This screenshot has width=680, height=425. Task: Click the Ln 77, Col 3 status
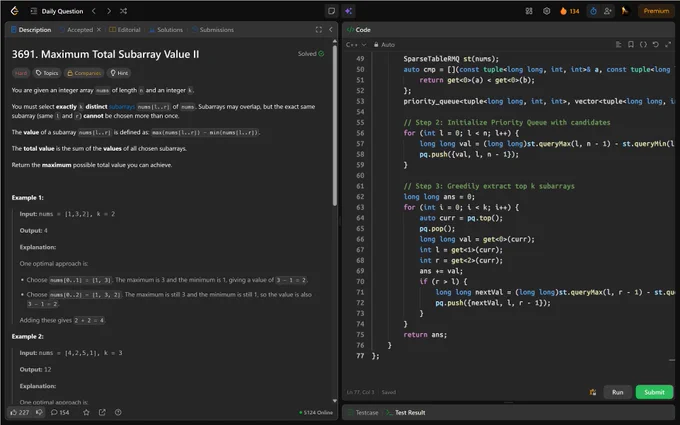[360, 392]
